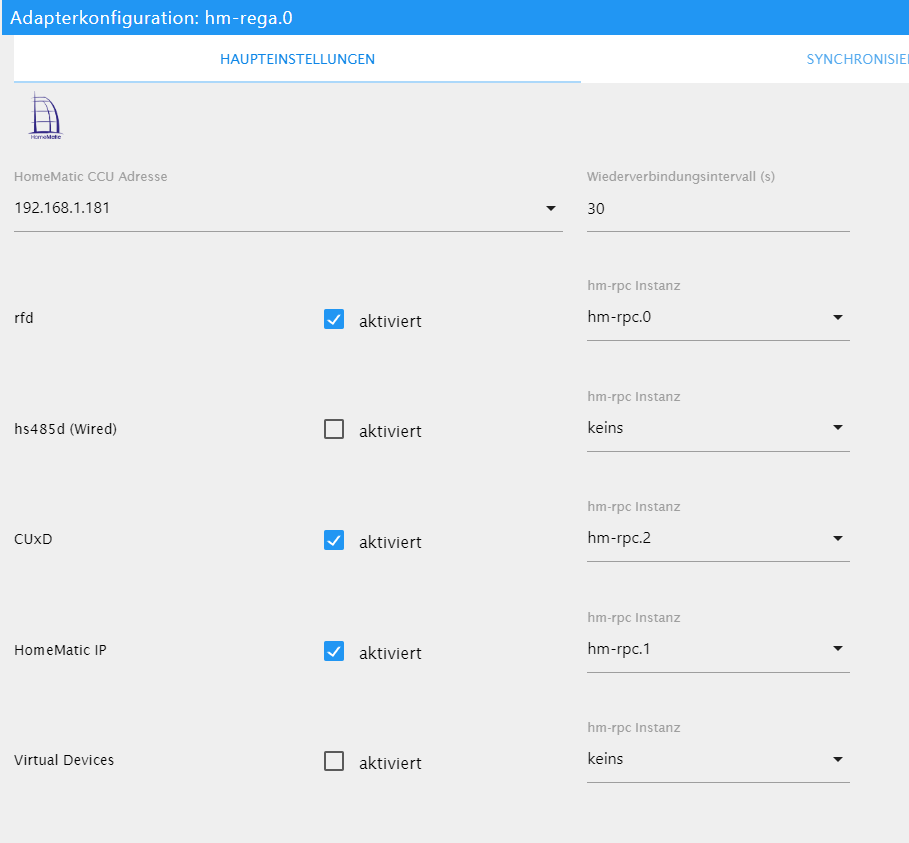Click the Wiederverbindungsintervall input field
Viewport: 909px width, 843px height.
tap(717, 209)
